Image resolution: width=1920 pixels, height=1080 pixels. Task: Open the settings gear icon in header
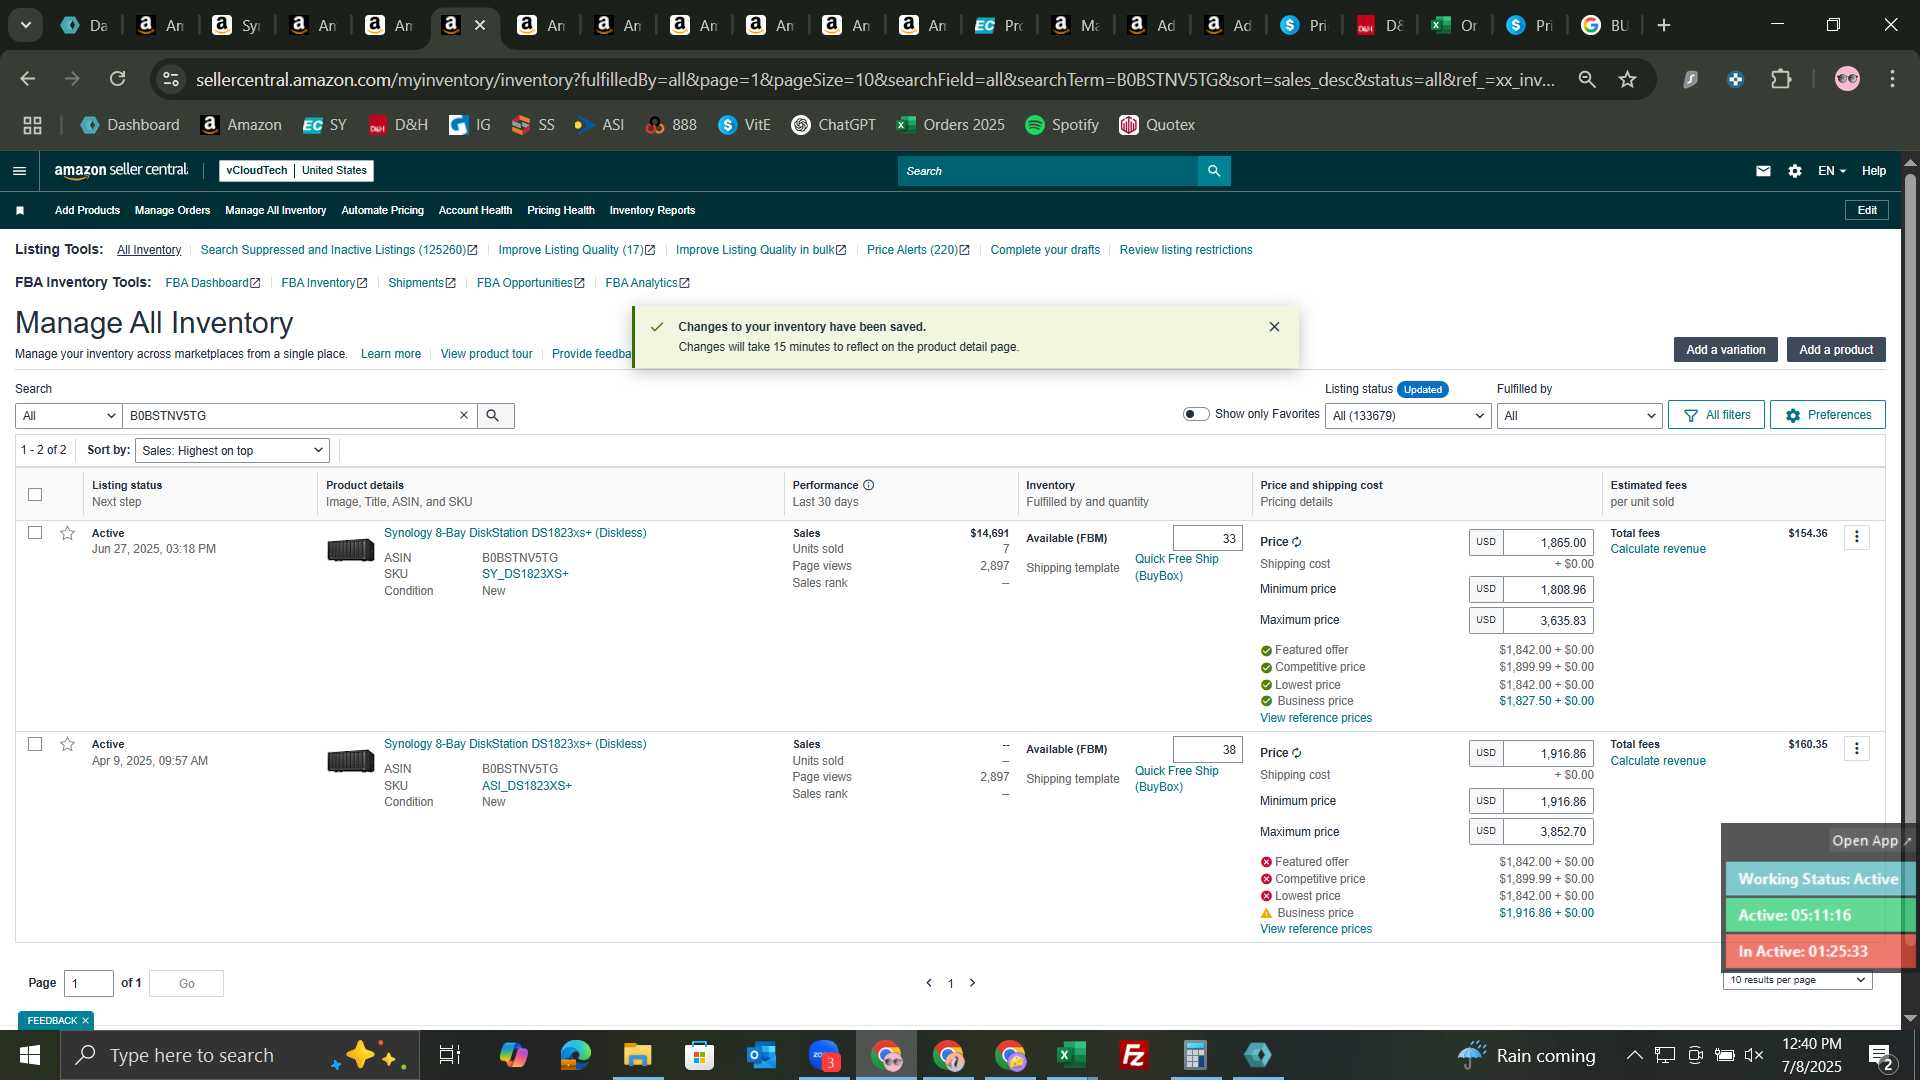(1795, 171)
